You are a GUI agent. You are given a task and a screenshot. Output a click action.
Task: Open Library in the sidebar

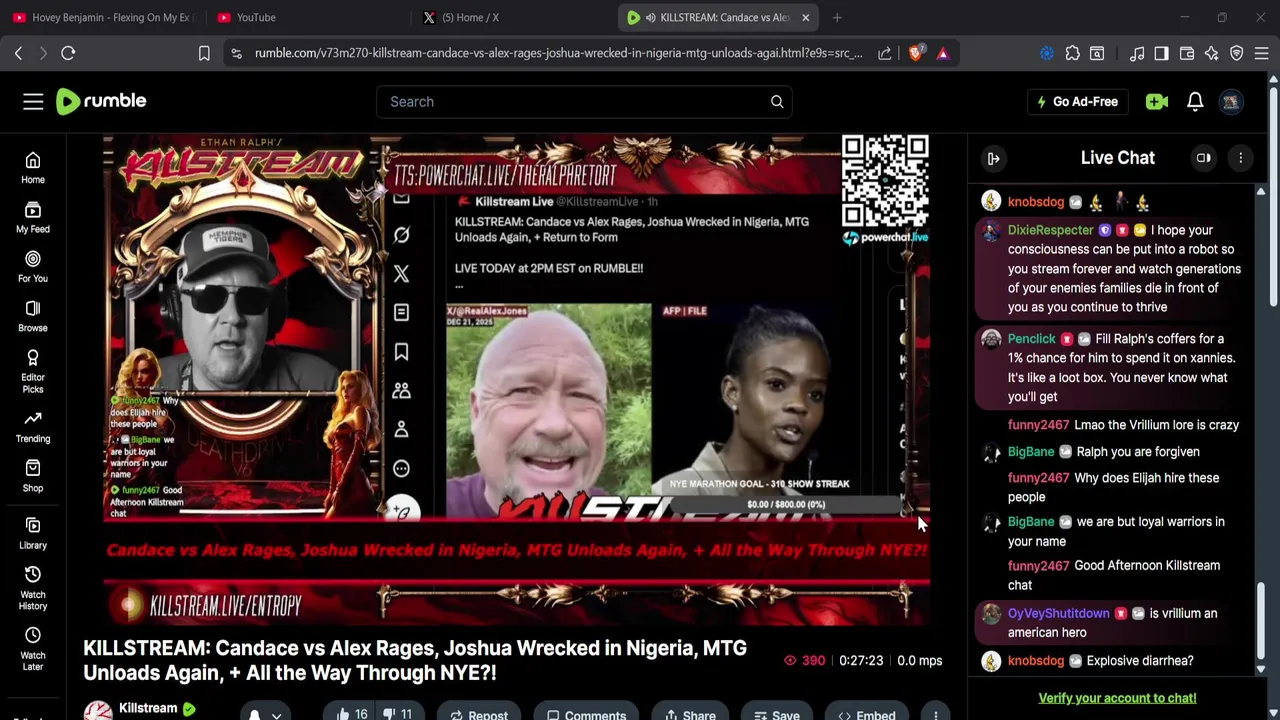[x=33, y=533]
